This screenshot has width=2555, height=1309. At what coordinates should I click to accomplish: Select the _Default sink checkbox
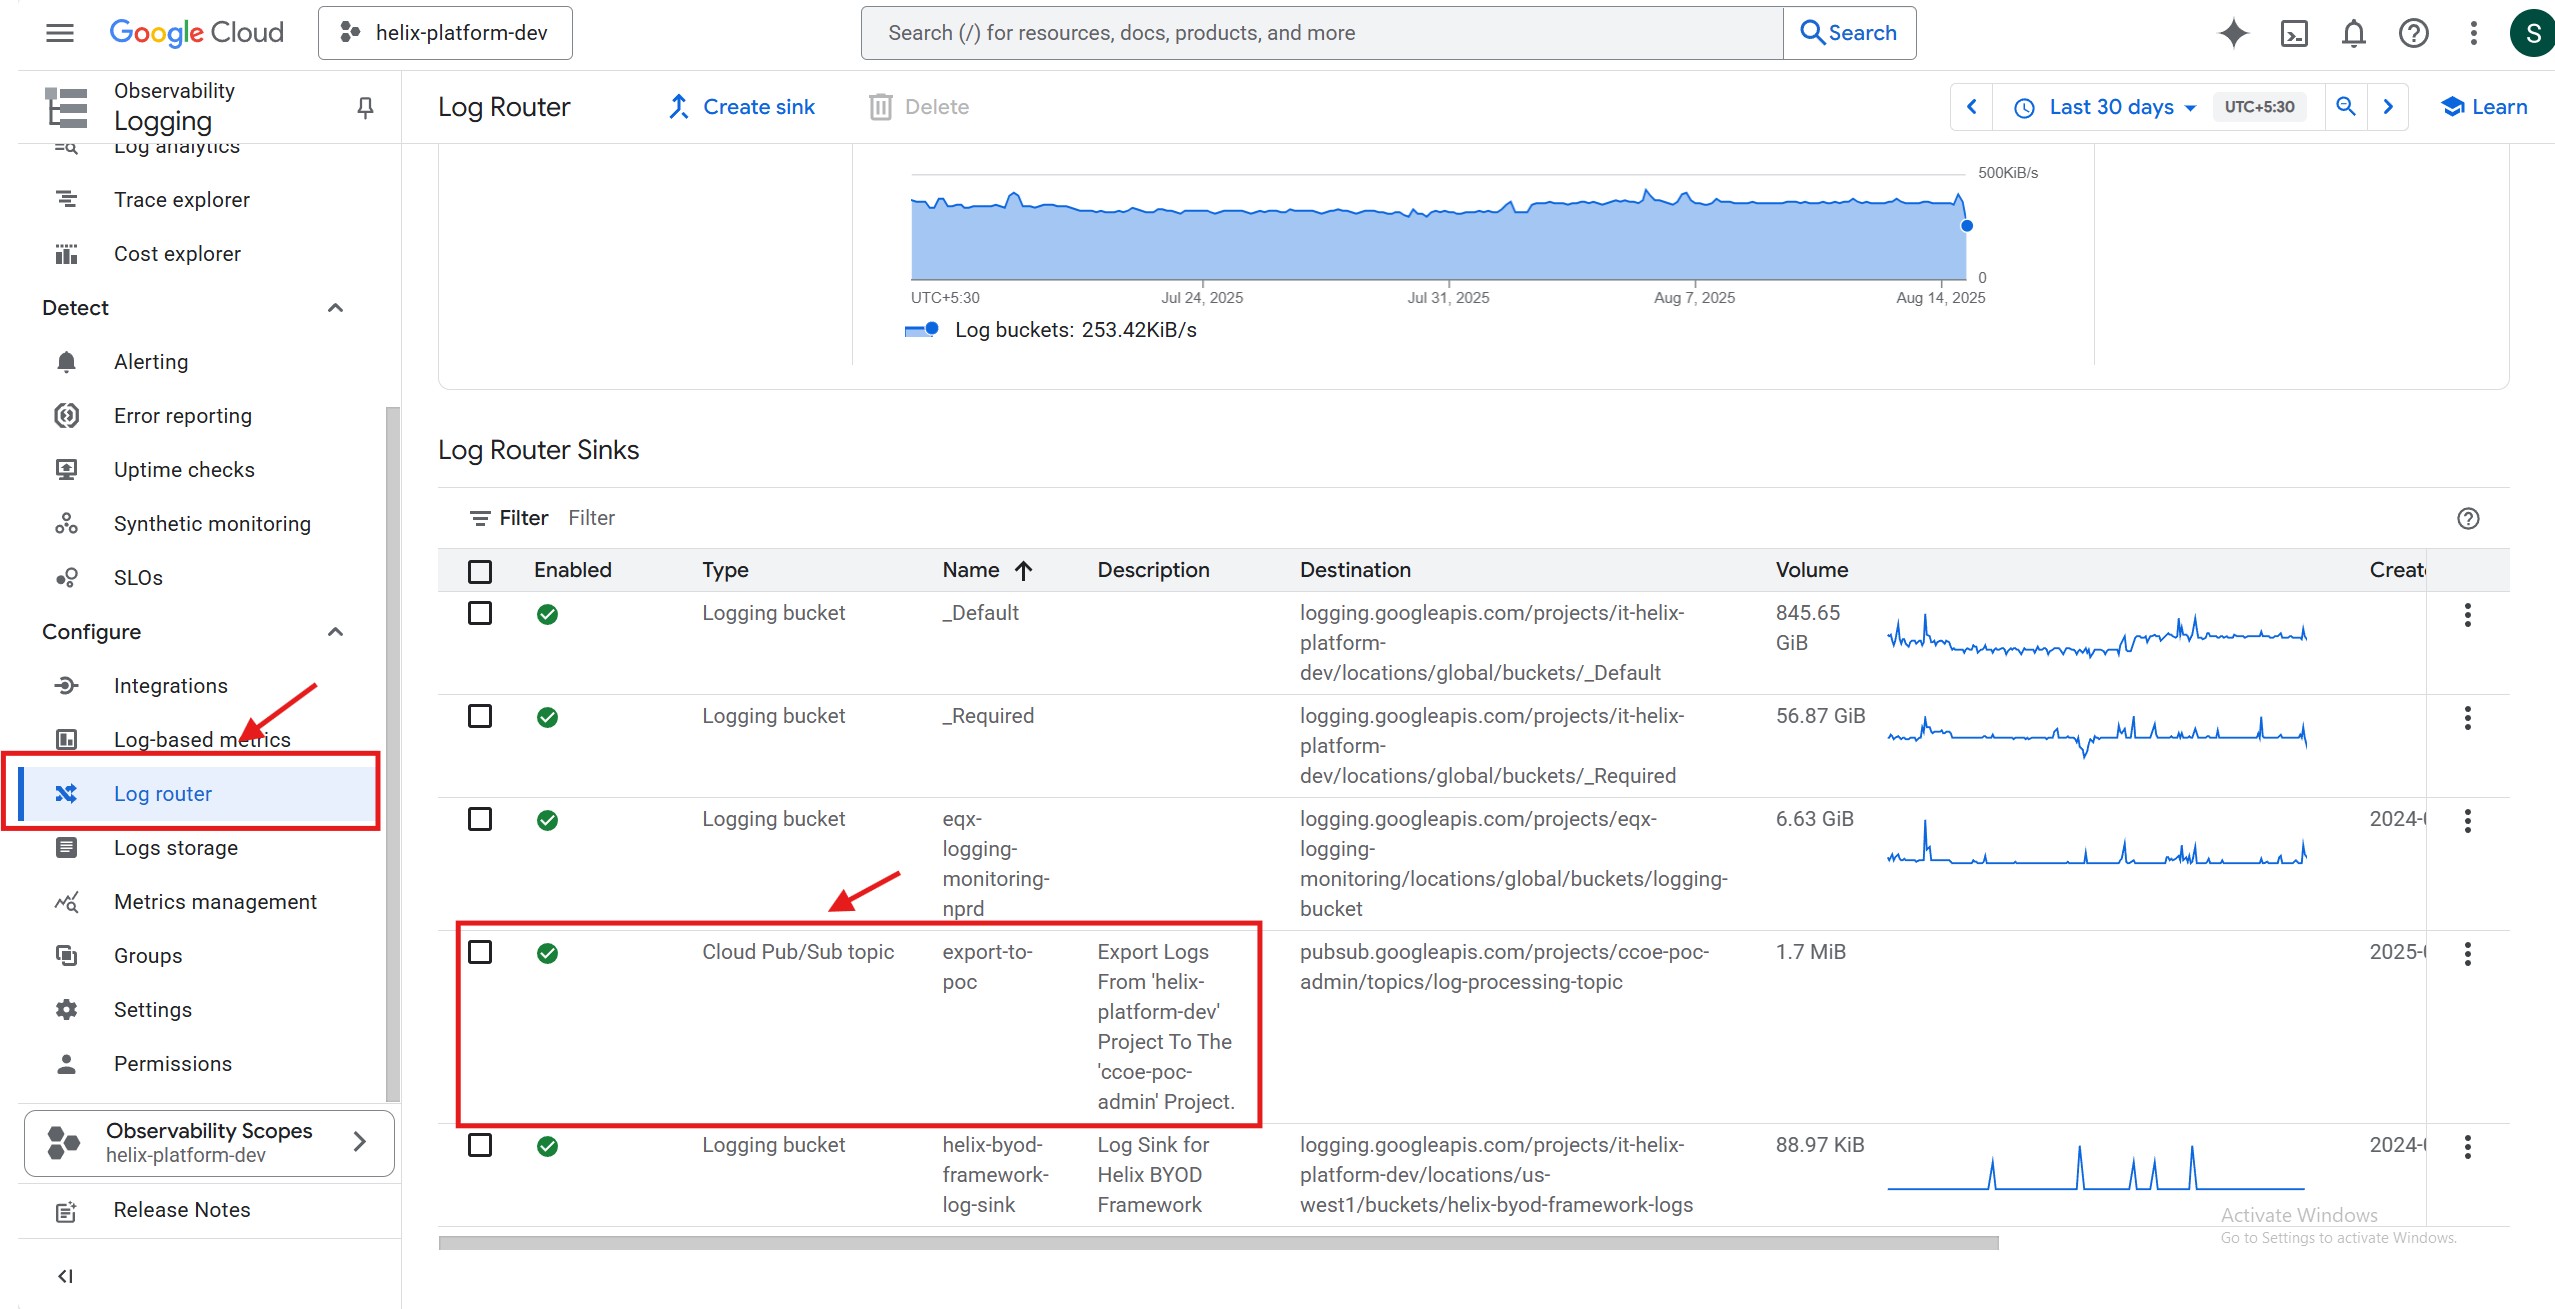[480, 613]
